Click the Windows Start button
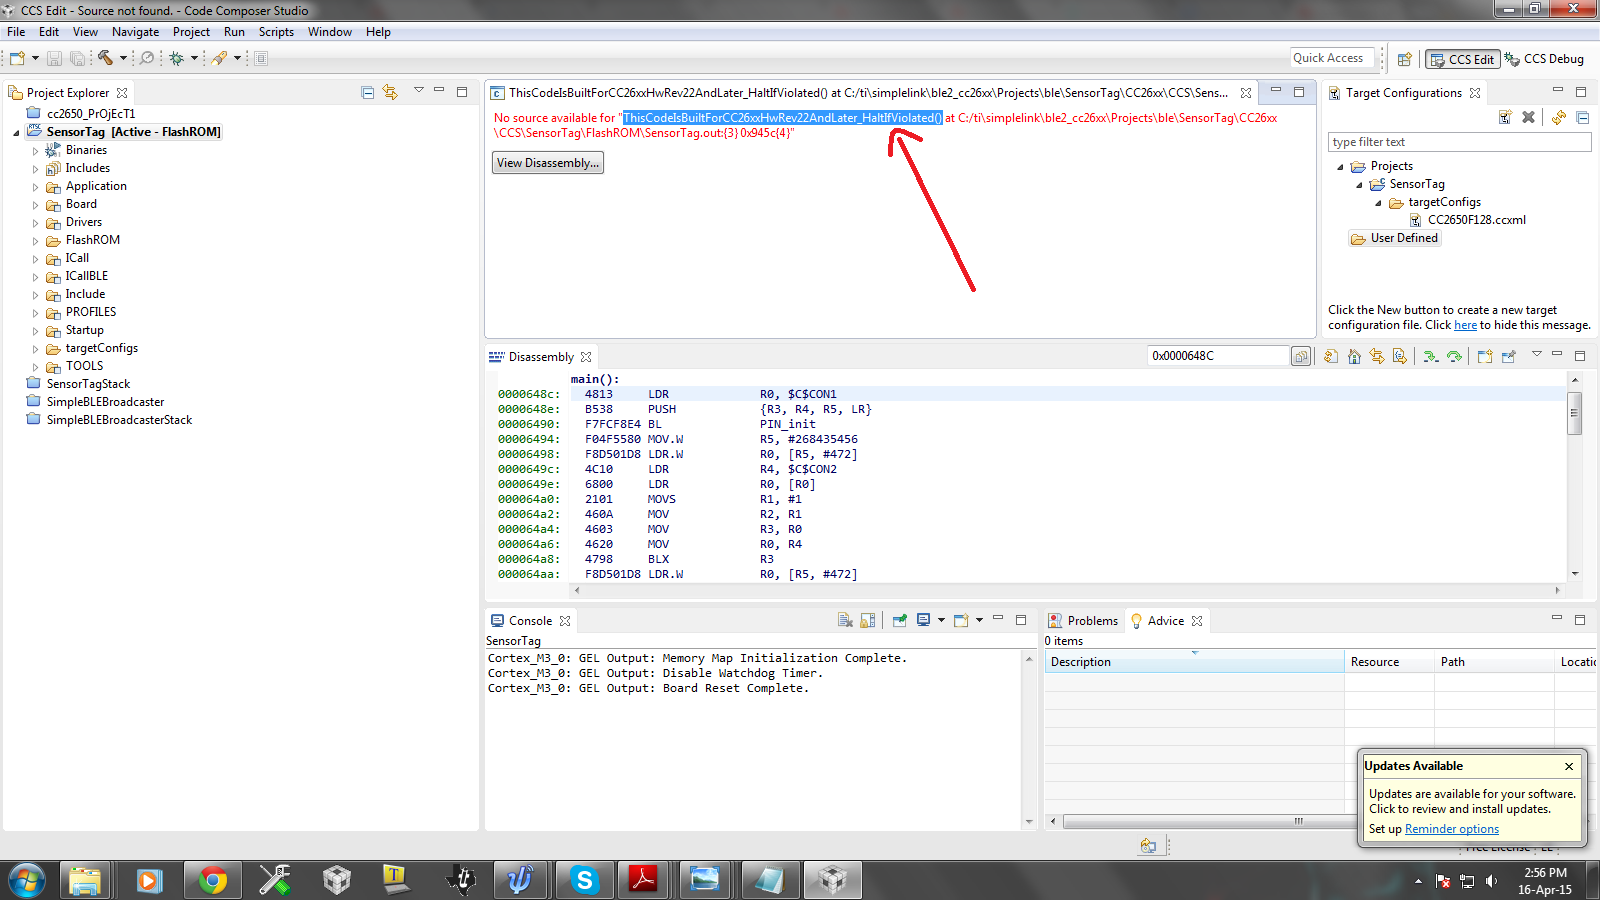The width and height of the screenshot is (1600, 900). click(27, 880)
